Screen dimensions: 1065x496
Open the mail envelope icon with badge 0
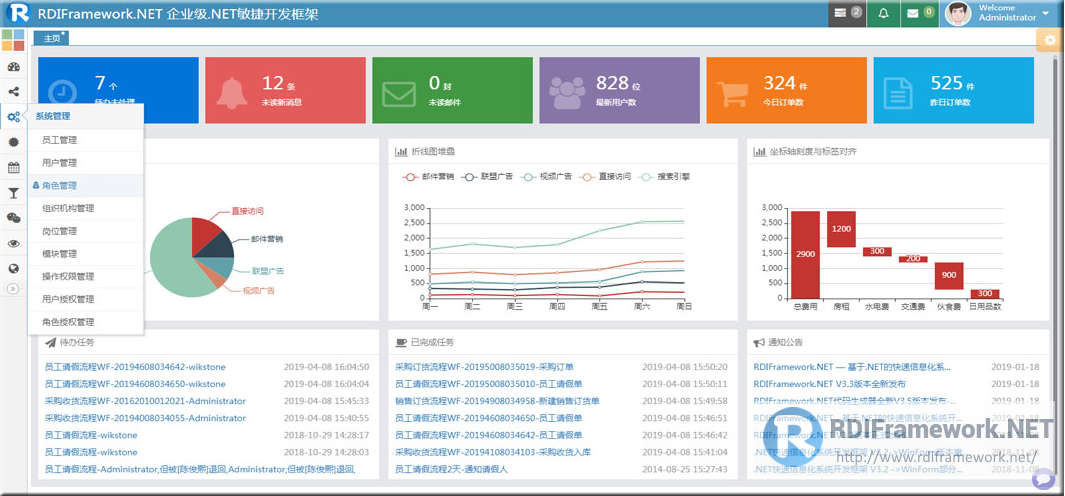pos(920,13)
